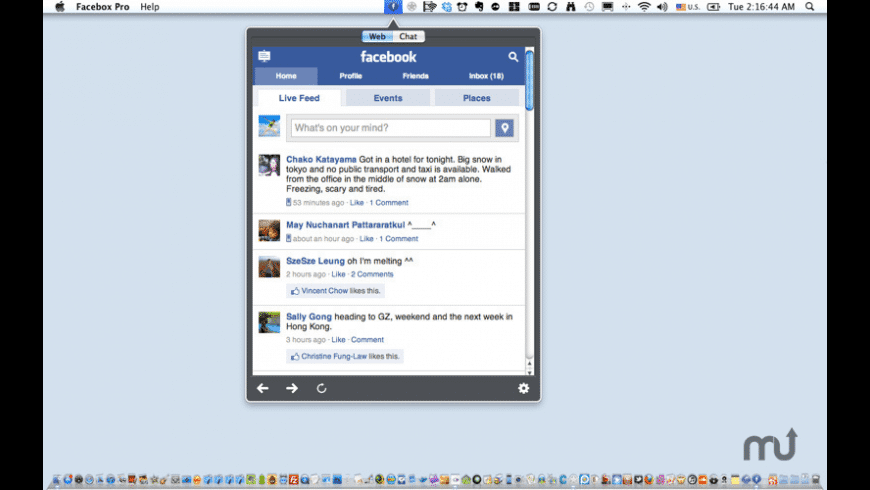The width and height of the screenshot is (870, 490).
Task: Like SzeSze Leung's post
Action: click(x=338, y=274)
